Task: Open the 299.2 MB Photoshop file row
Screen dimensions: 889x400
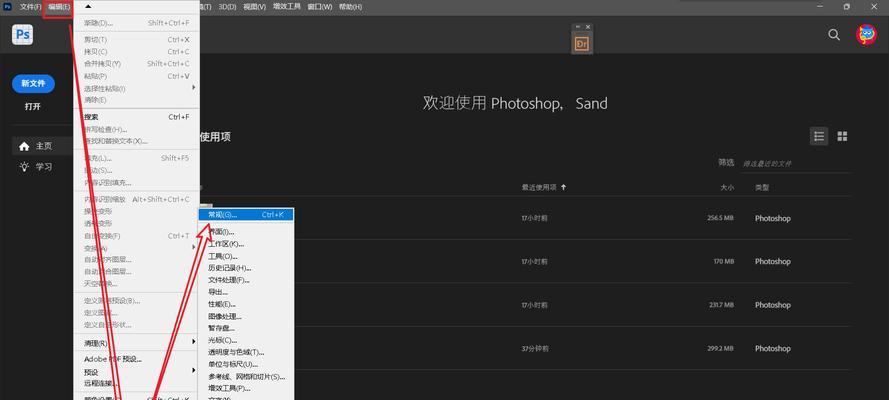Action: point(524,348)
